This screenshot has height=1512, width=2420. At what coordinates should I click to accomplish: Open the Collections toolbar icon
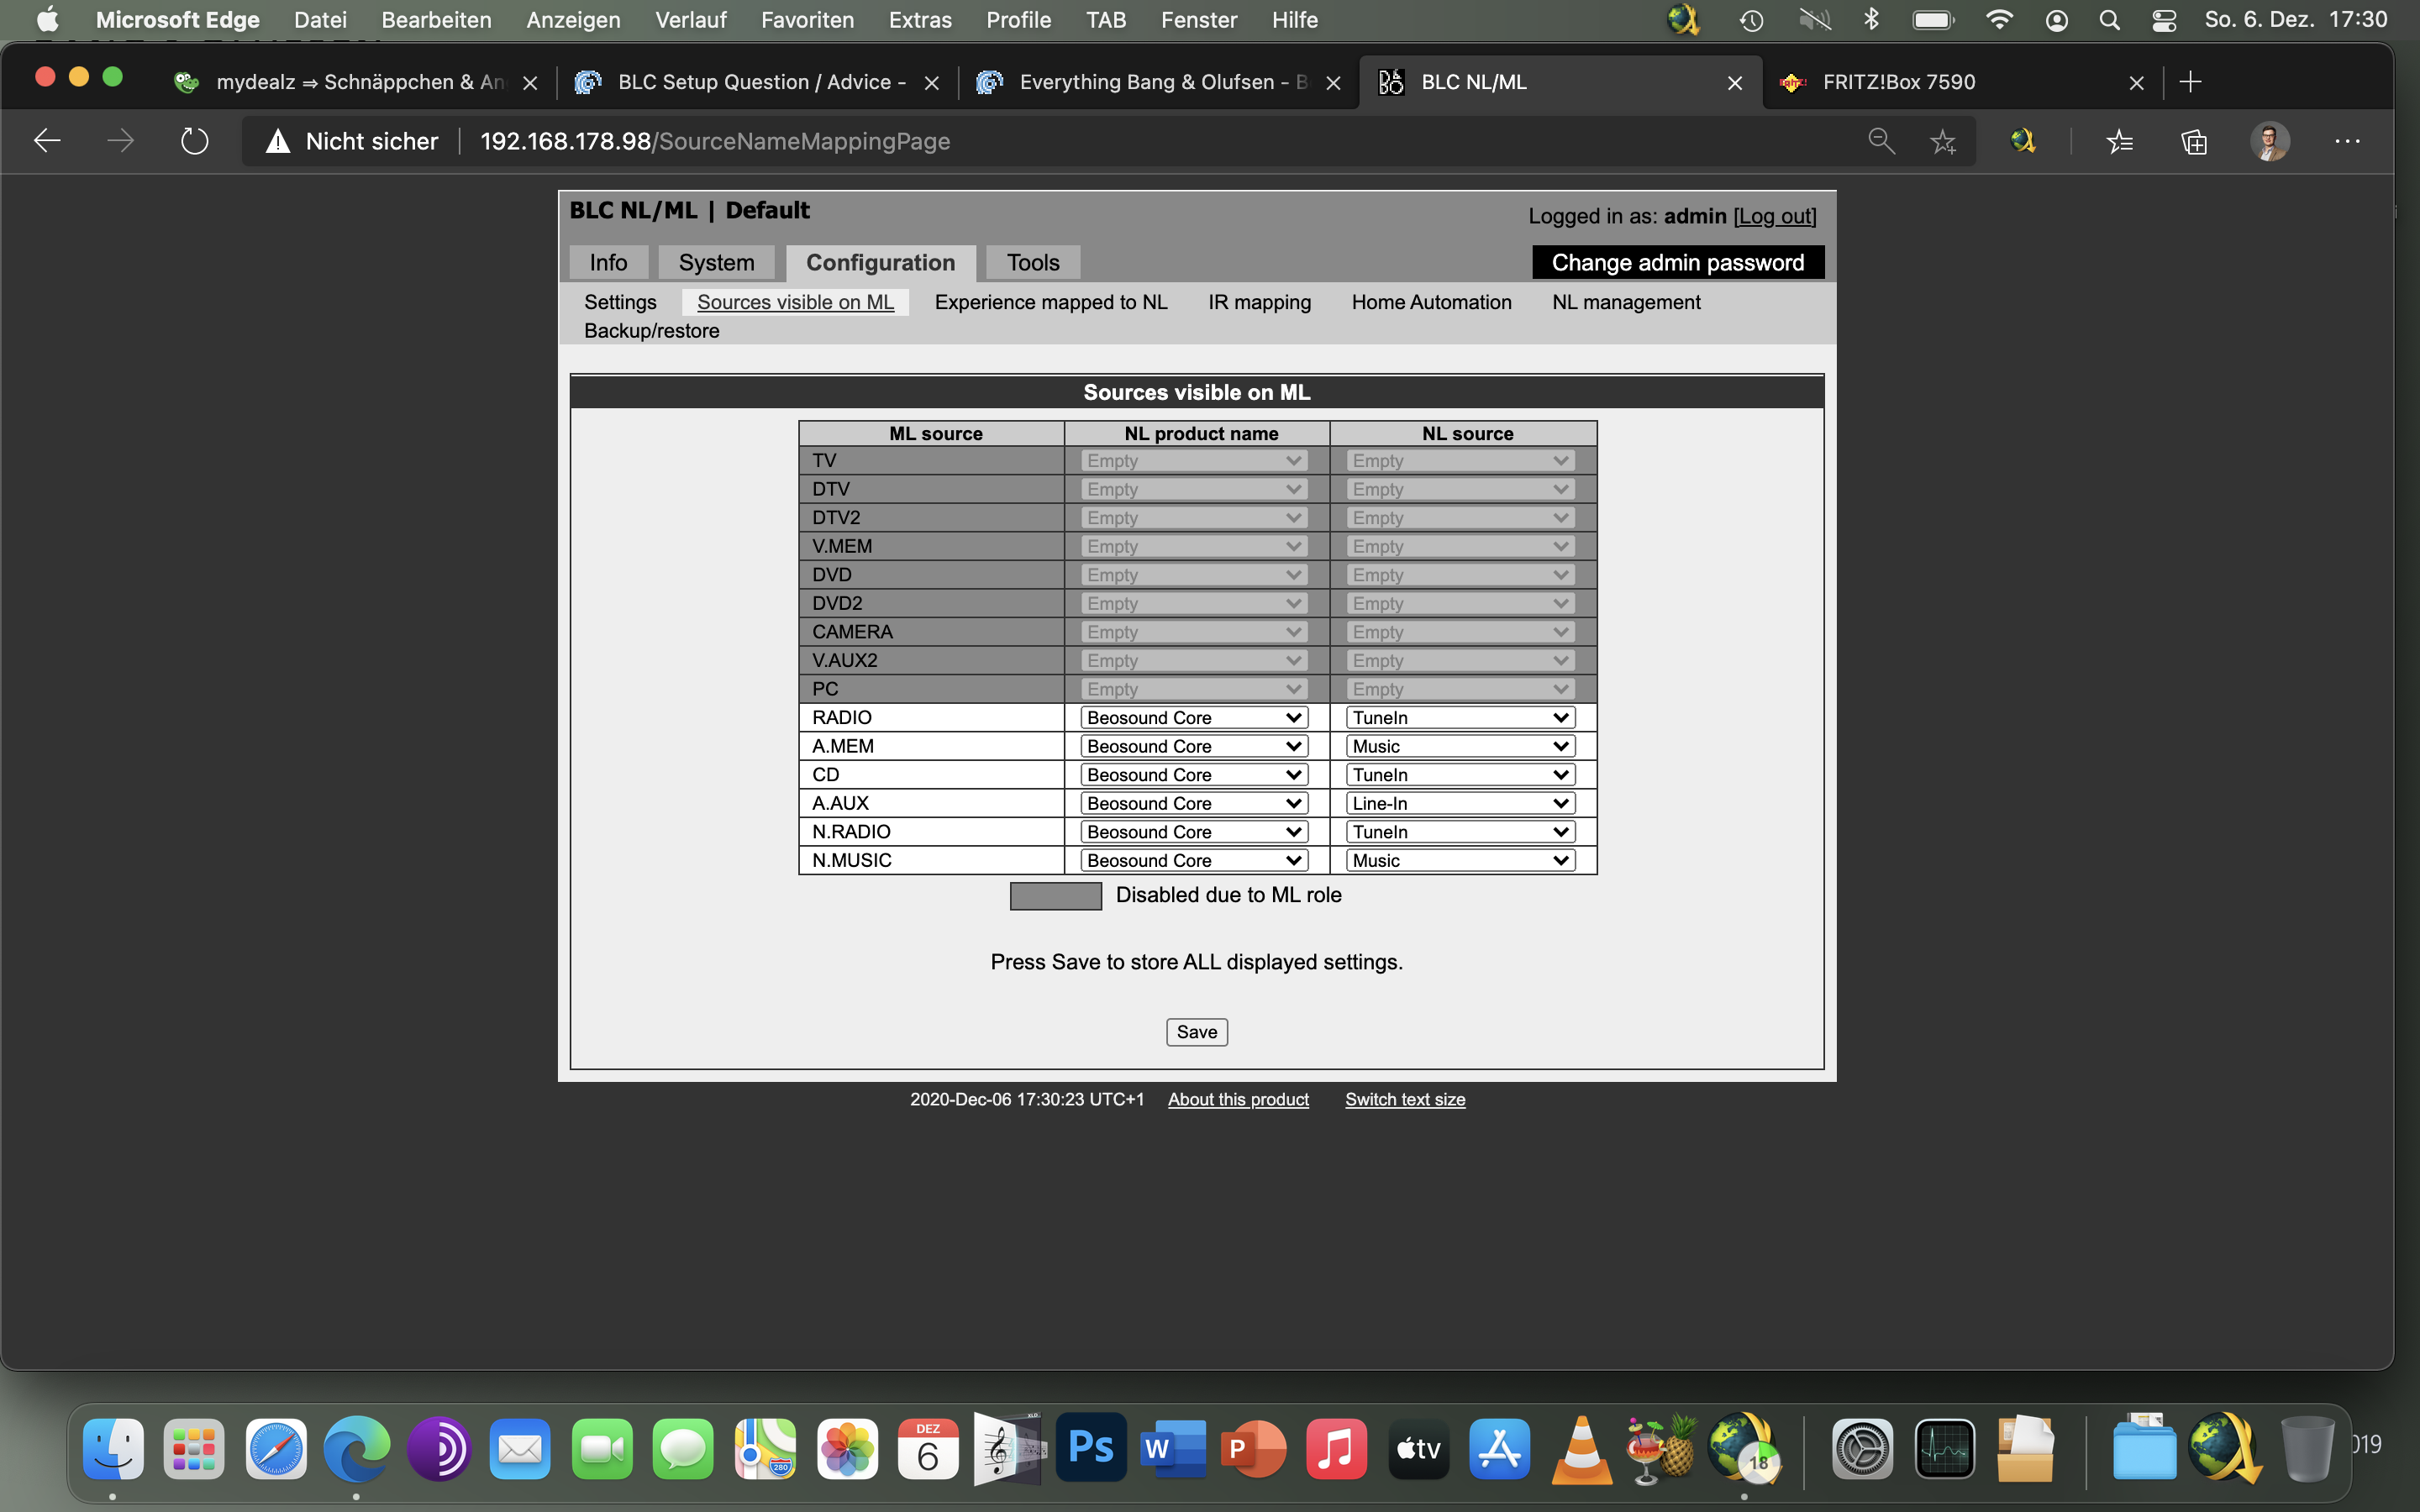[2194, 141]
